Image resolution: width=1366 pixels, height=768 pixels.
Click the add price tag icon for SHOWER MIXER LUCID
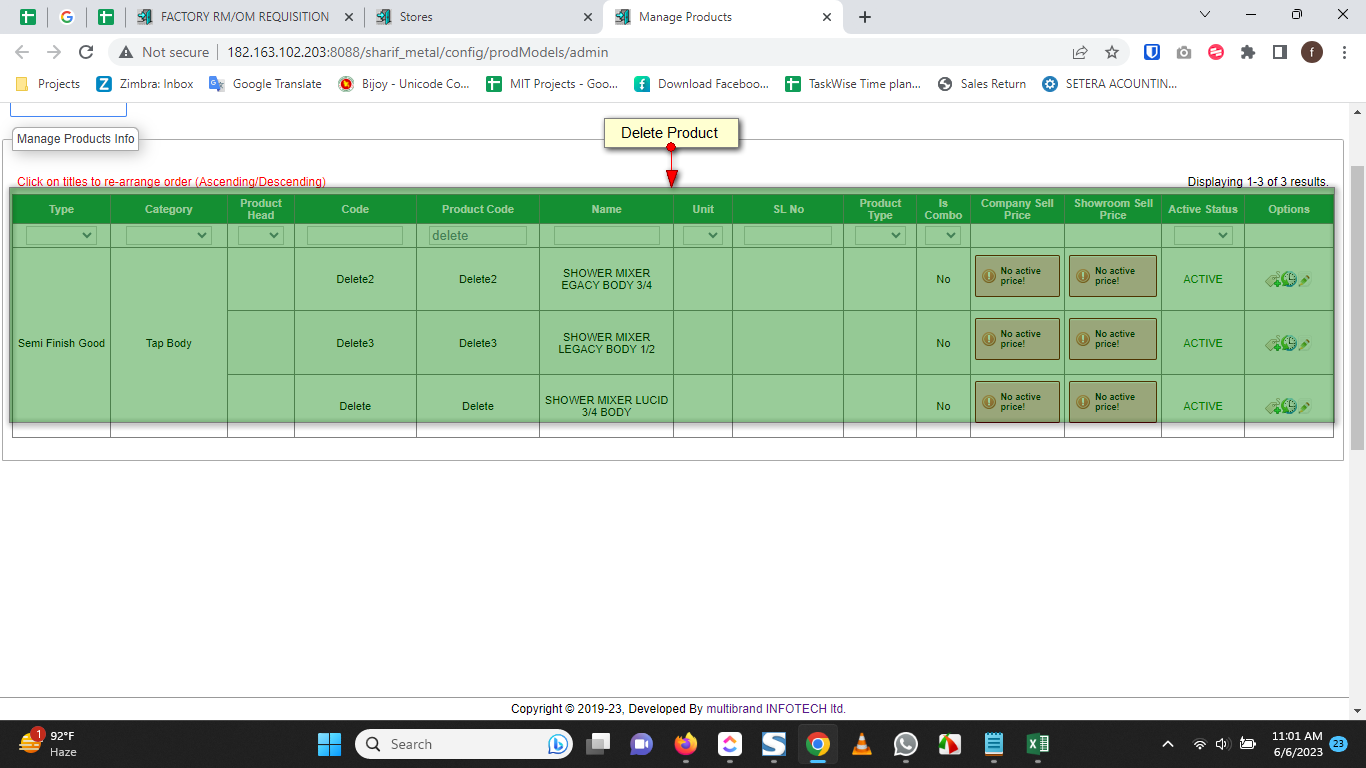pos(1274,407)
